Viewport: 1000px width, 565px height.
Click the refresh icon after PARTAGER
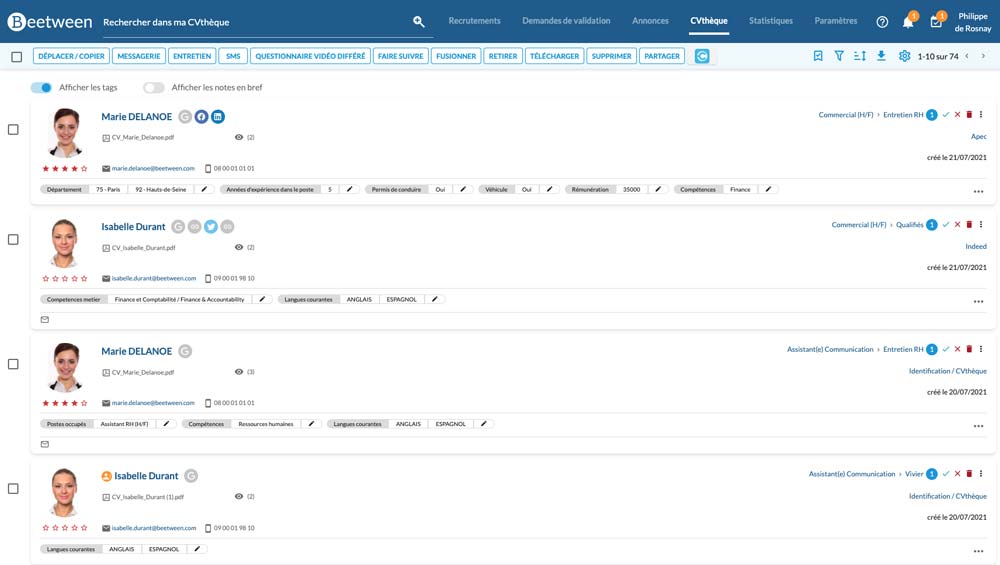point(702,56)
